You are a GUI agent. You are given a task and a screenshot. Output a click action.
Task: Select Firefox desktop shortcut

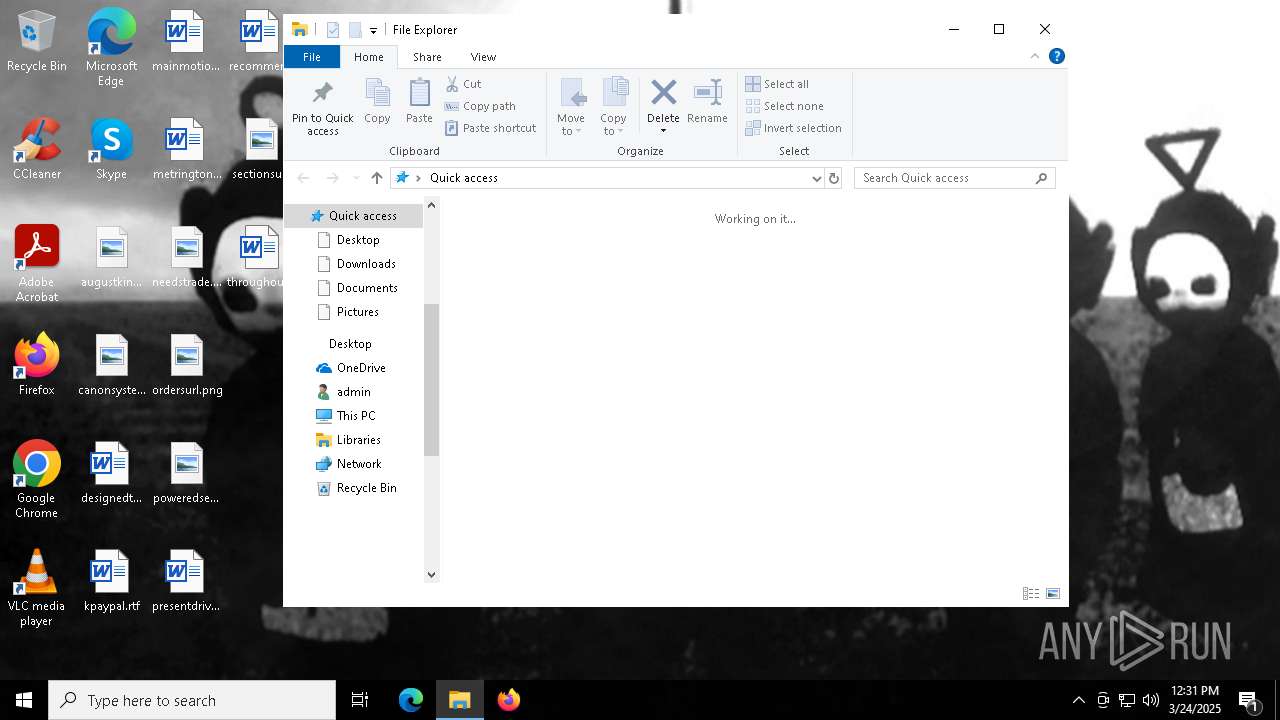(37, 365)
